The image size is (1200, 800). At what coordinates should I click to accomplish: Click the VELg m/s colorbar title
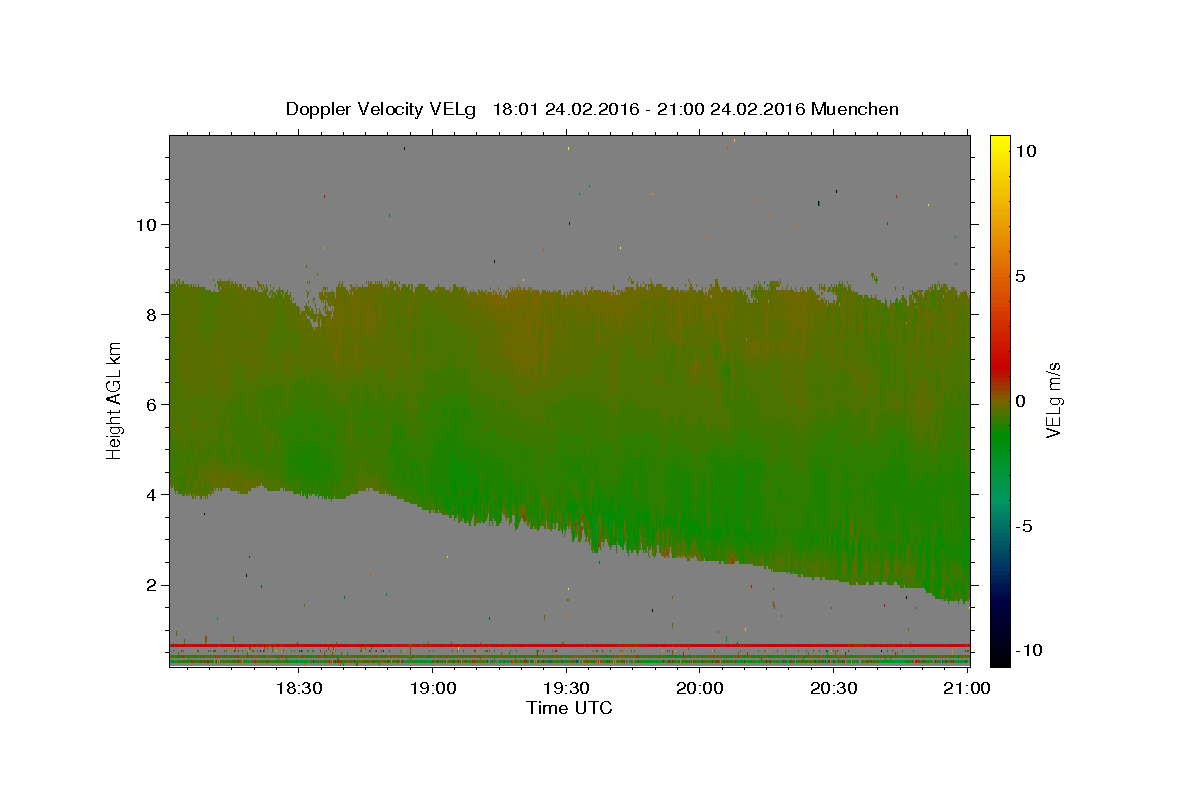(1053, 400)
